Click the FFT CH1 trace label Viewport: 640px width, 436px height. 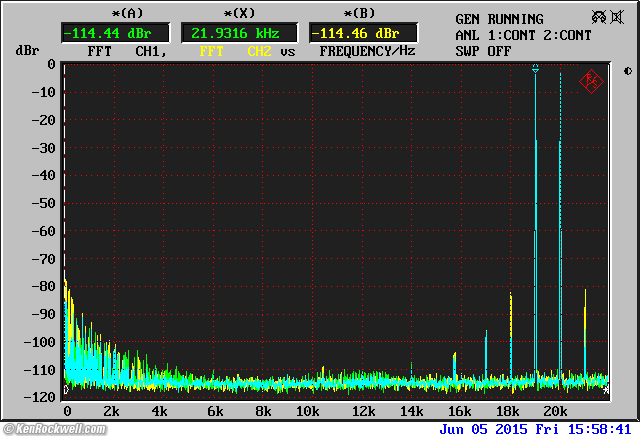[x=120, y=50]
